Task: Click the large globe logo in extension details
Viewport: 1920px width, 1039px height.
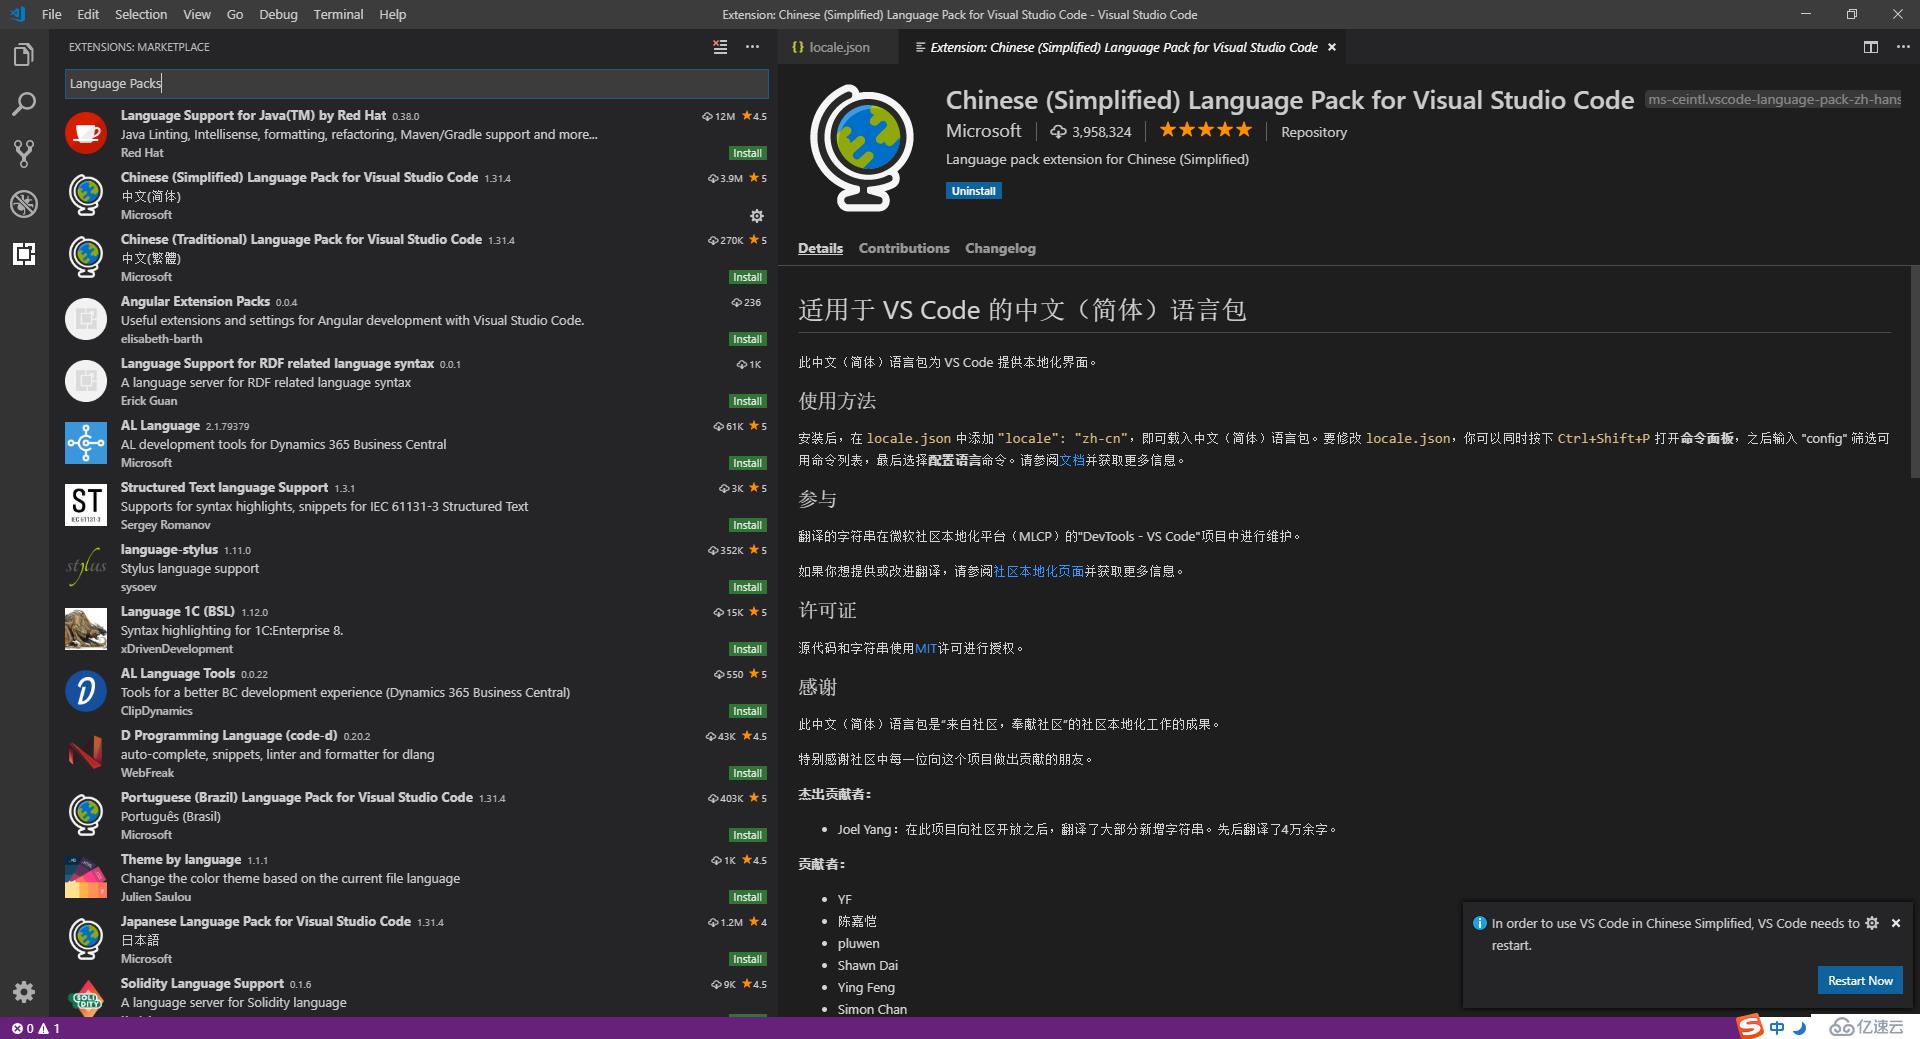Action: tap(861, 148)
